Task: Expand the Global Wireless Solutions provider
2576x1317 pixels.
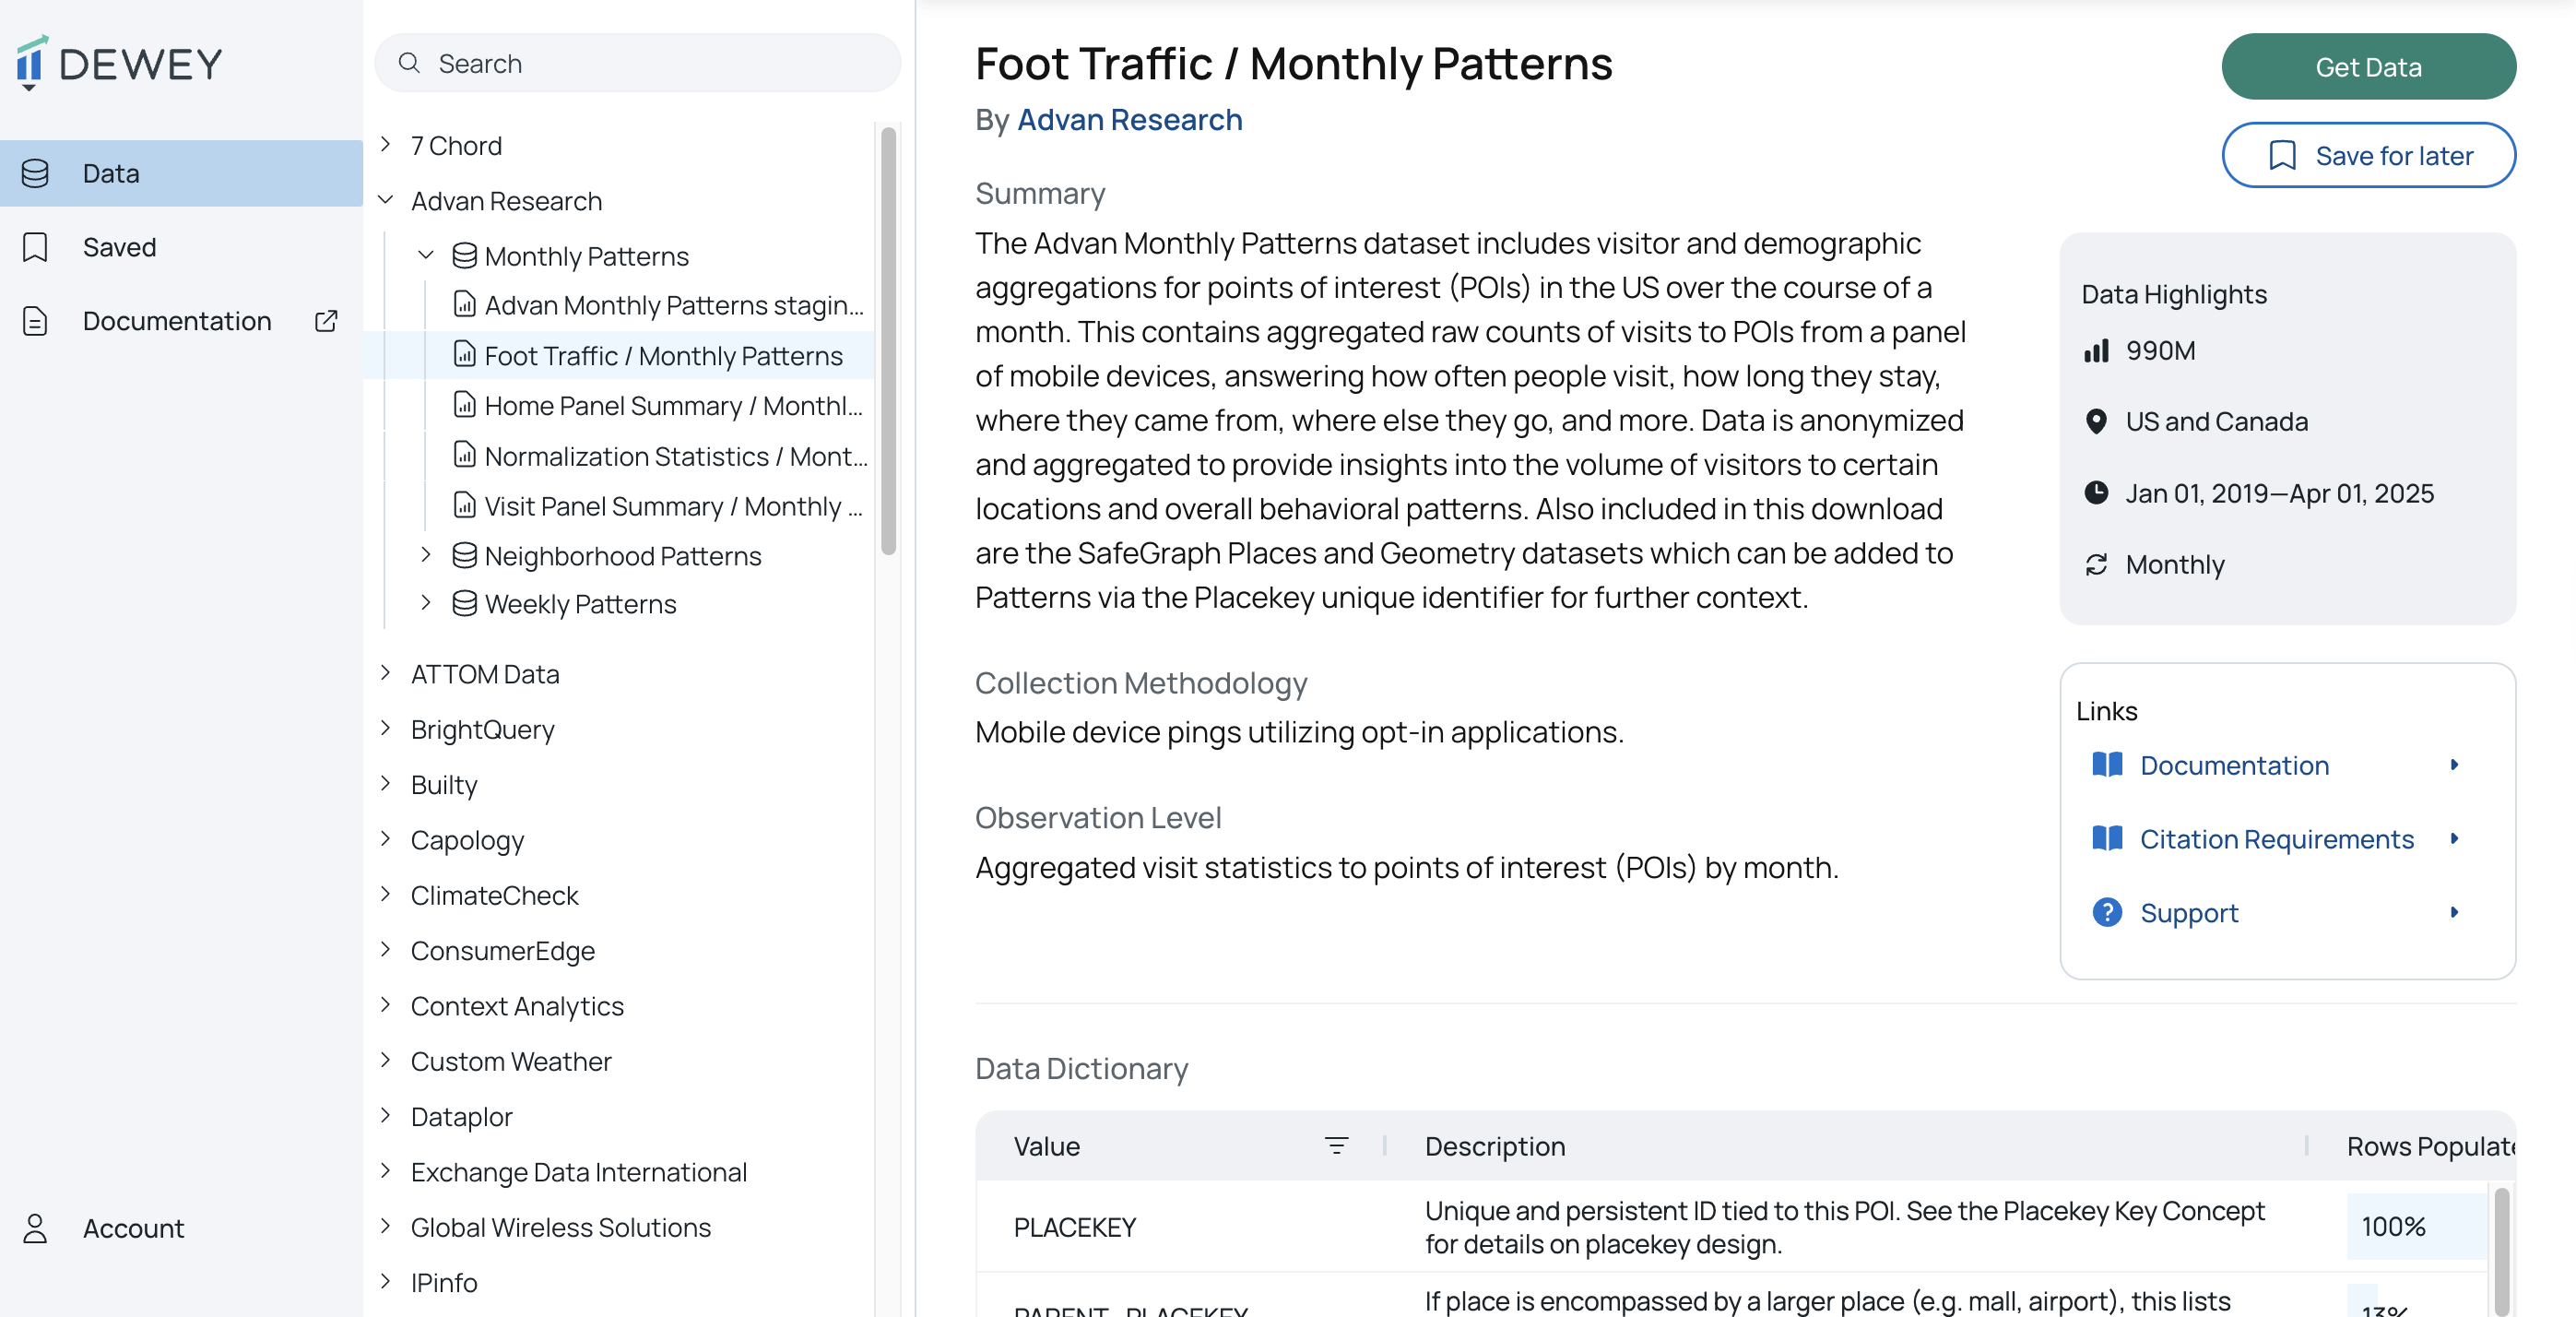Action: click(x=386, y=1226)
